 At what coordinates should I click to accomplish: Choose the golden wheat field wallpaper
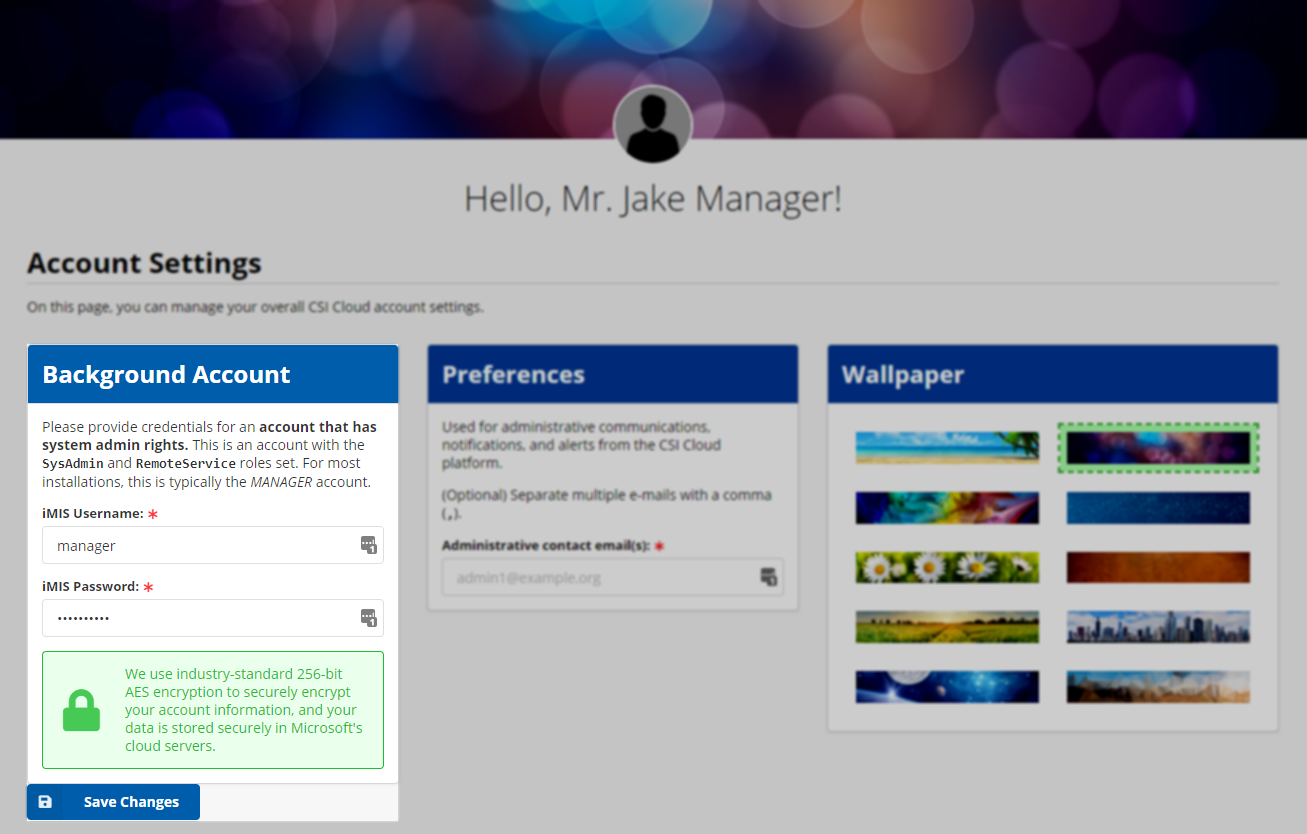(1158, 687)
